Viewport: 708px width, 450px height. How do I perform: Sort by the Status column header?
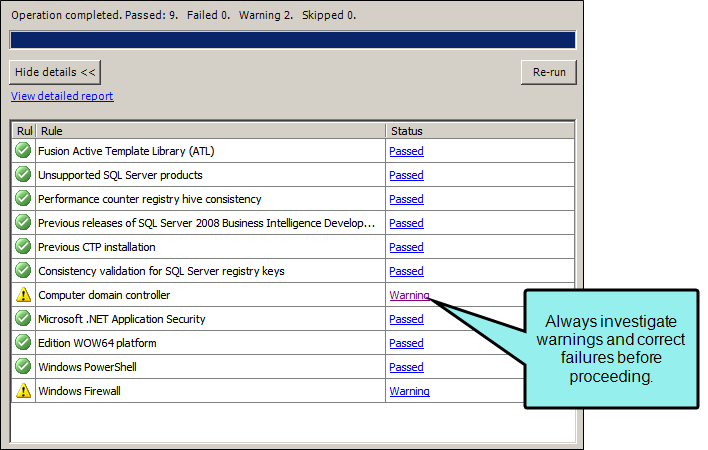coord(480,131)
